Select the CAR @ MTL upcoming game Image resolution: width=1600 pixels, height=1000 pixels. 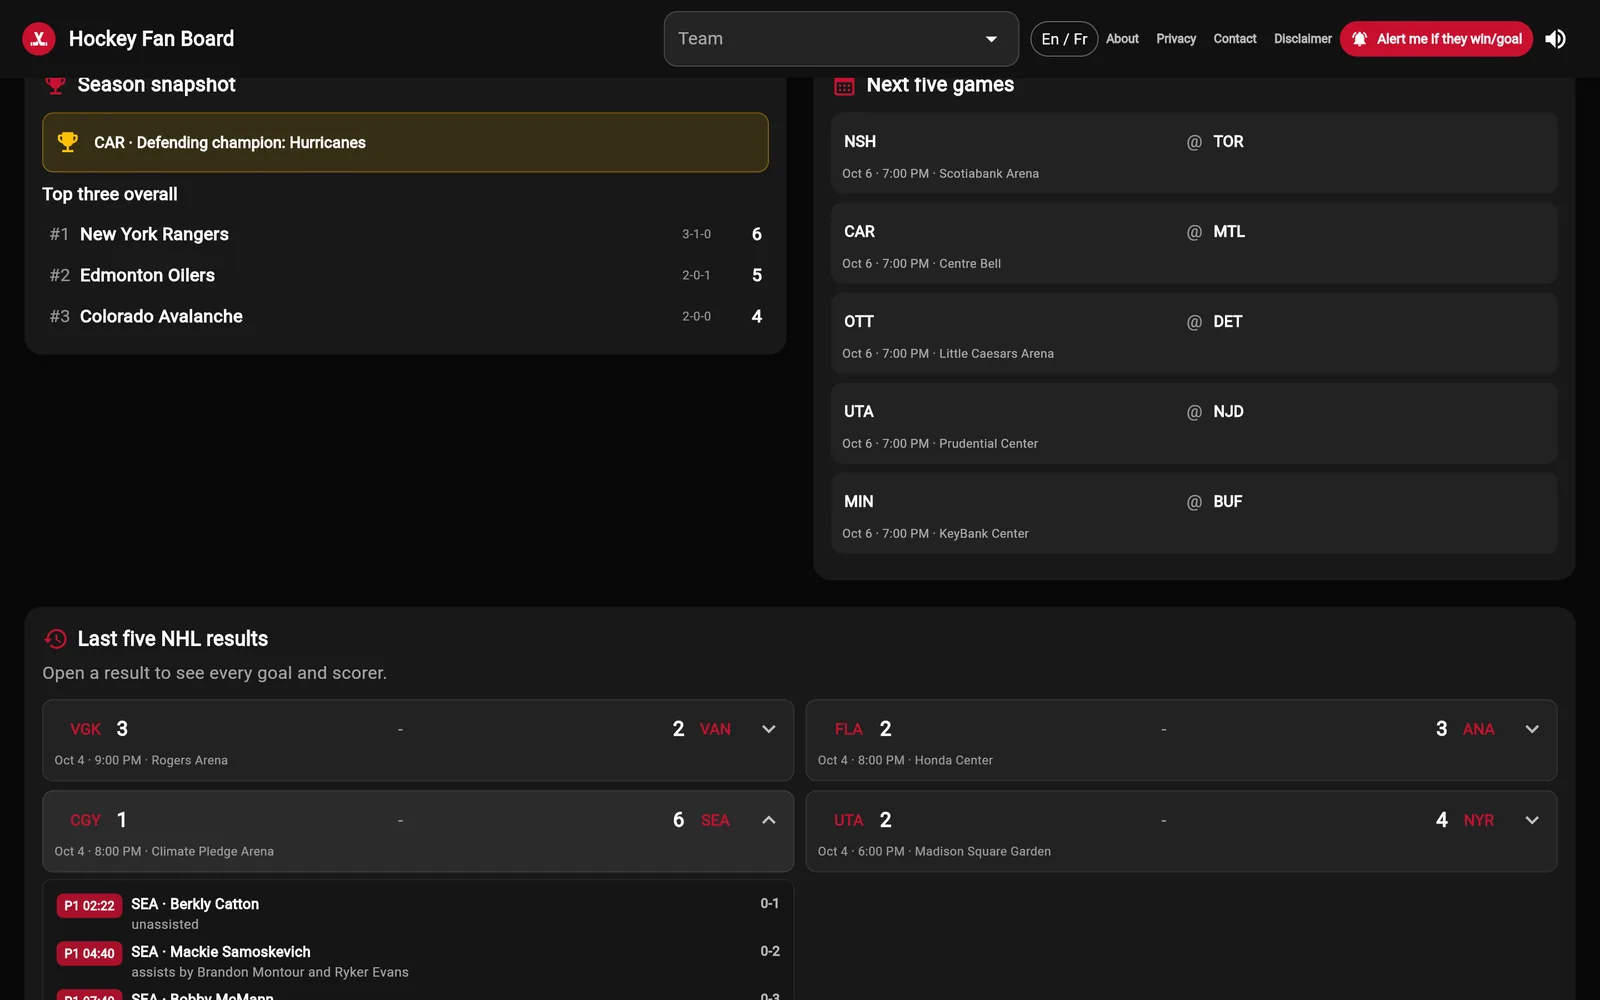pos(1194,243)
